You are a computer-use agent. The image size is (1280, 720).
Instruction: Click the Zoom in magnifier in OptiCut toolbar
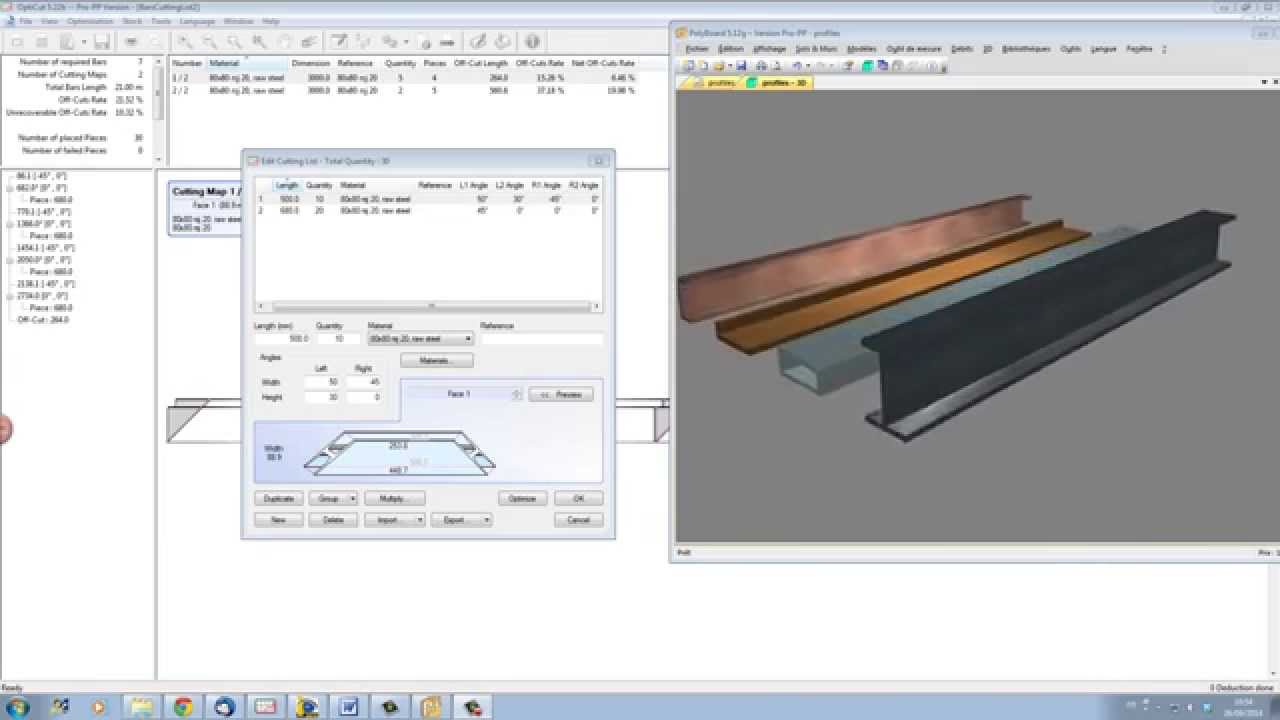pyautogui.click(x=186, y=42)
